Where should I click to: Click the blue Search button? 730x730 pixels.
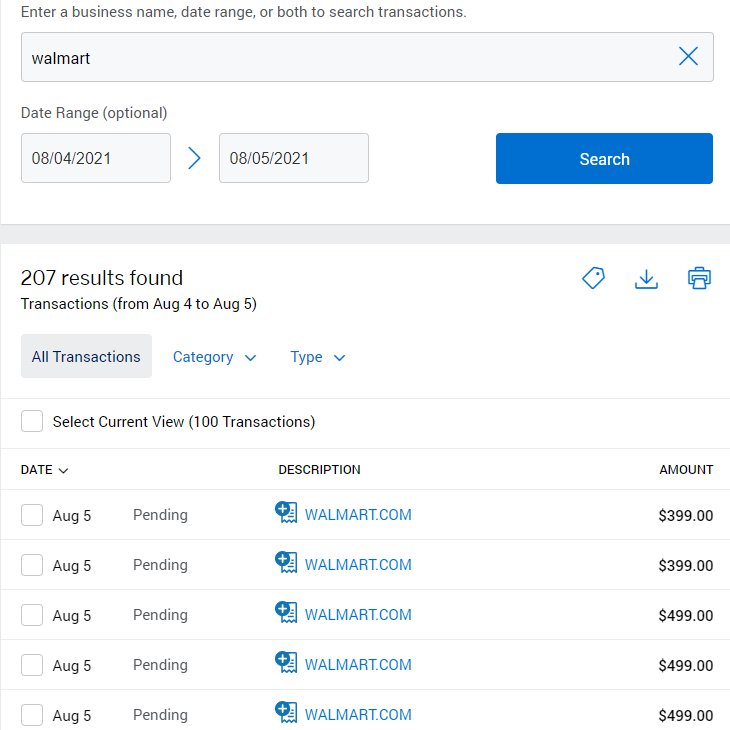click(604, 159)
